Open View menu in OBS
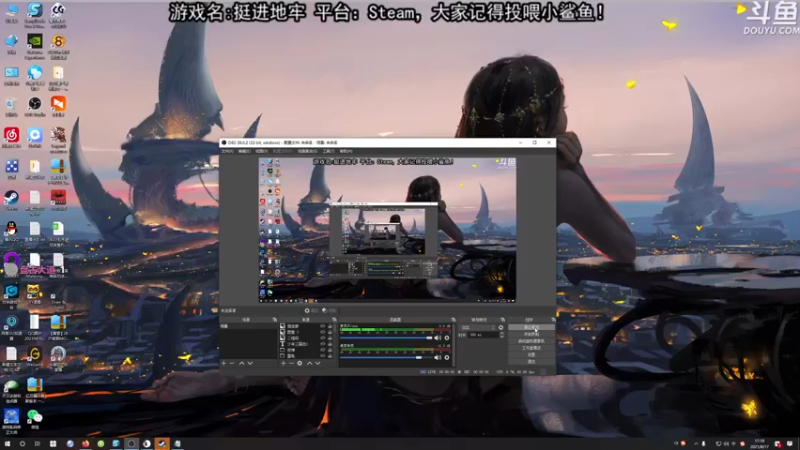The width and height of the screenshot is (800, 450). [261, 151]
